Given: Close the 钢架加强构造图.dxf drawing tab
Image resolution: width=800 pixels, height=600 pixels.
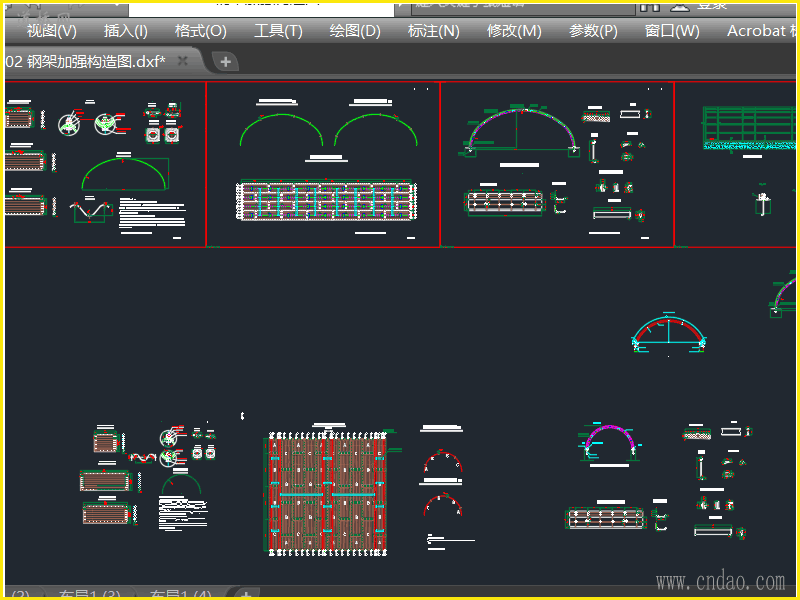Looking at the screenshot, I should click(x=183, y=62).
